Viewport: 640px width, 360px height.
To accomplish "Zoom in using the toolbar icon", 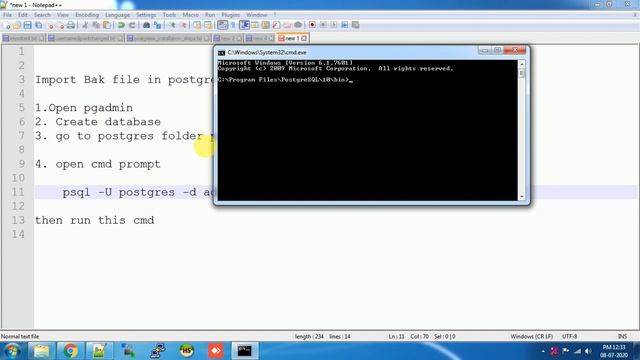I will coord(172,25).
